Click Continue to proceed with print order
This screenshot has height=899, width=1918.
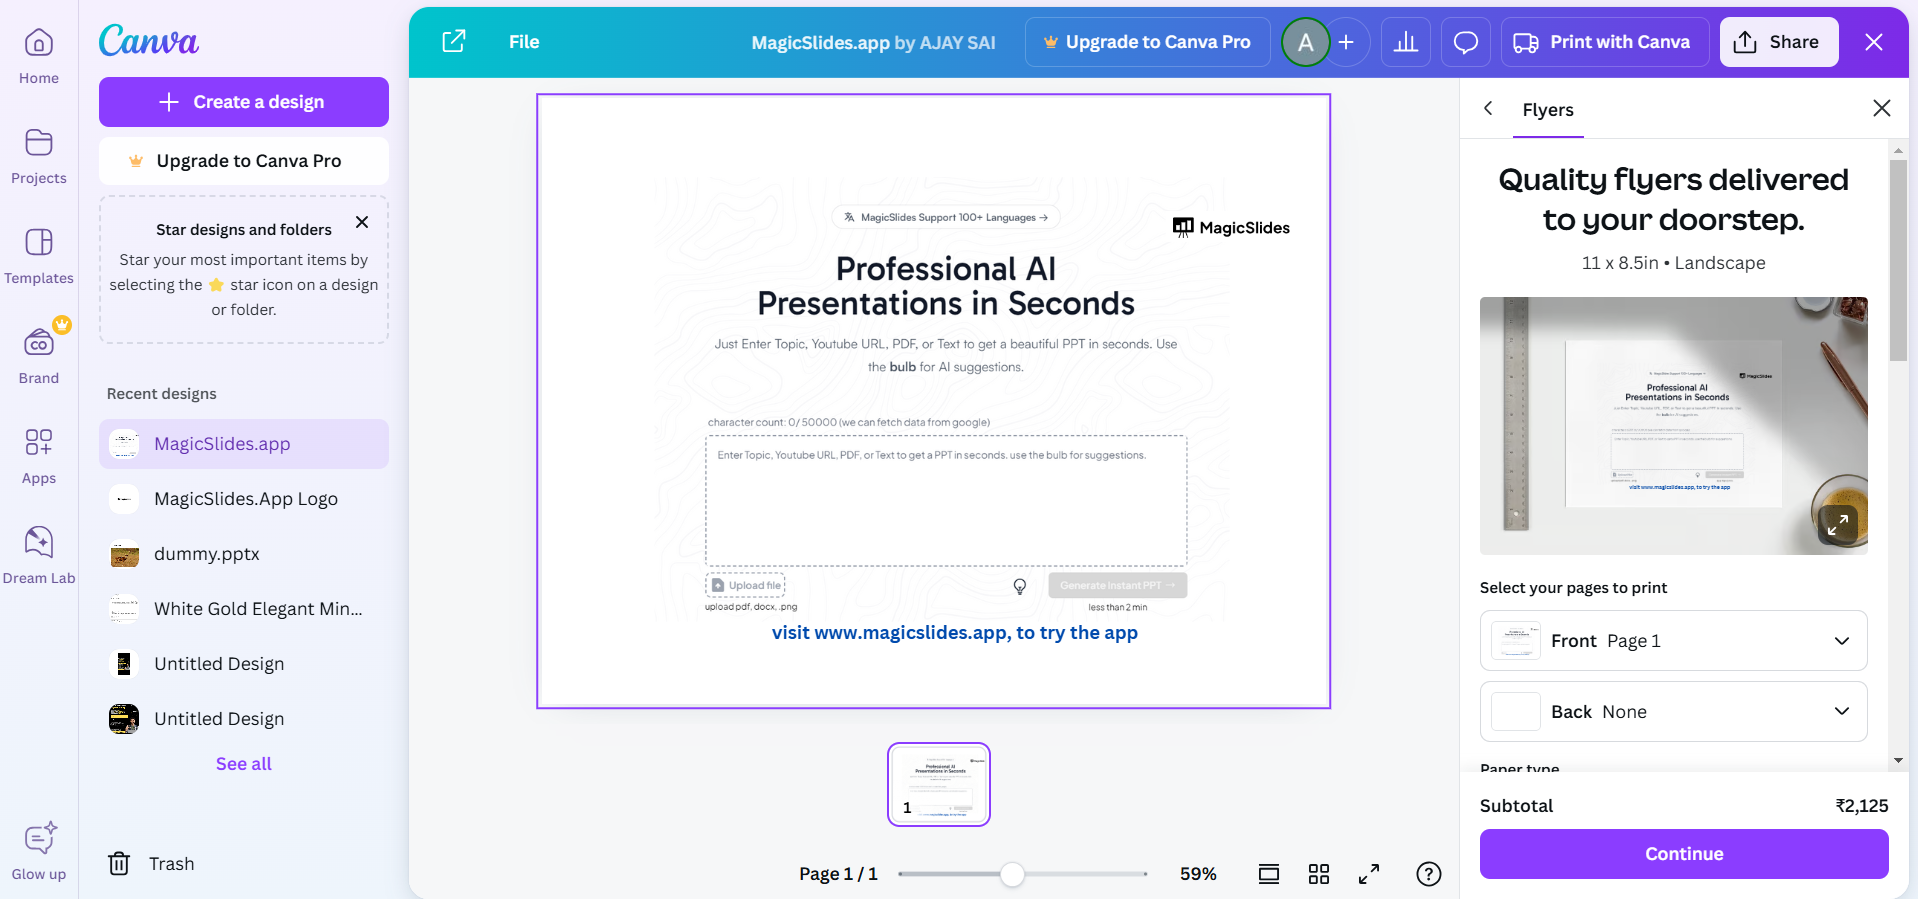(1684, 854)
